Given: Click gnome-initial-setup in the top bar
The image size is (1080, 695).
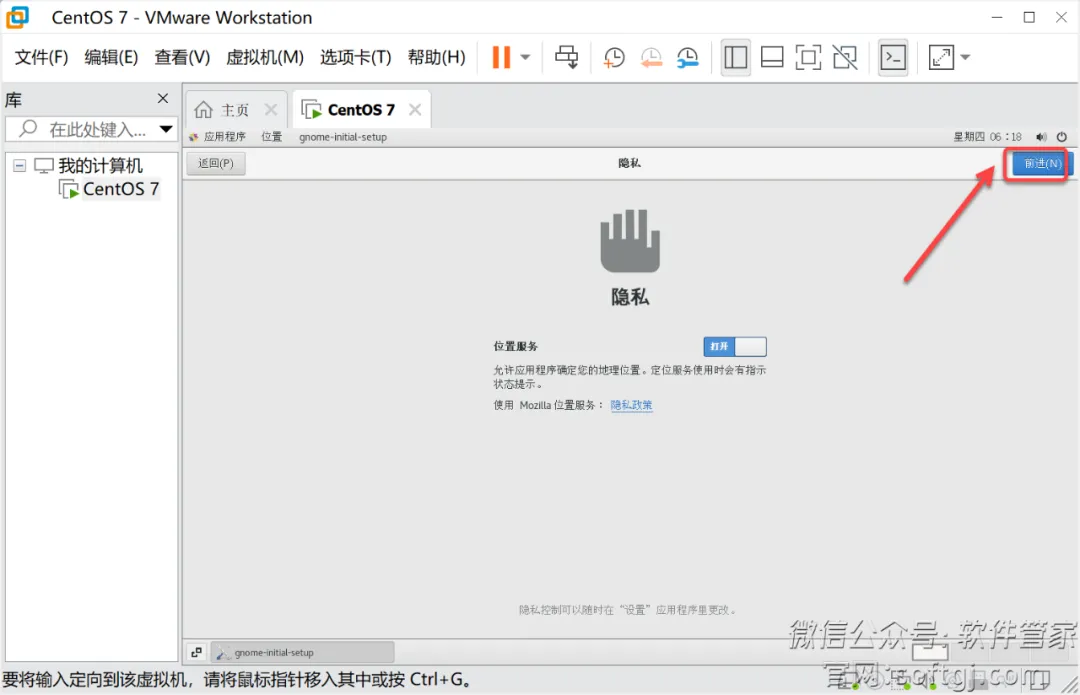Looking at the screenshot, I should coord(343,136).
